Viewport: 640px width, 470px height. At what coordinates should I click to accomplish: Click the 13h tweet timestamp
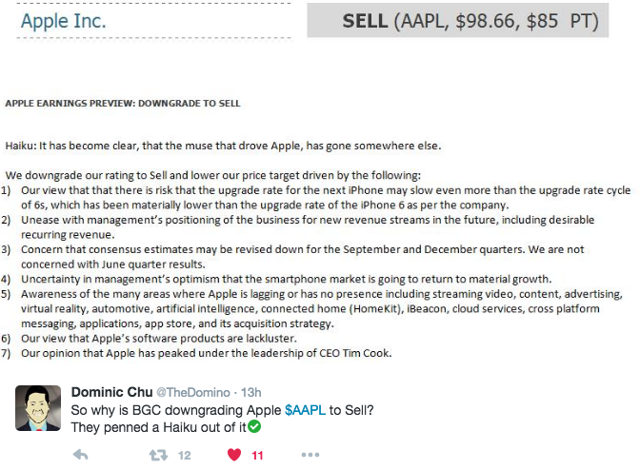point(251,392)
